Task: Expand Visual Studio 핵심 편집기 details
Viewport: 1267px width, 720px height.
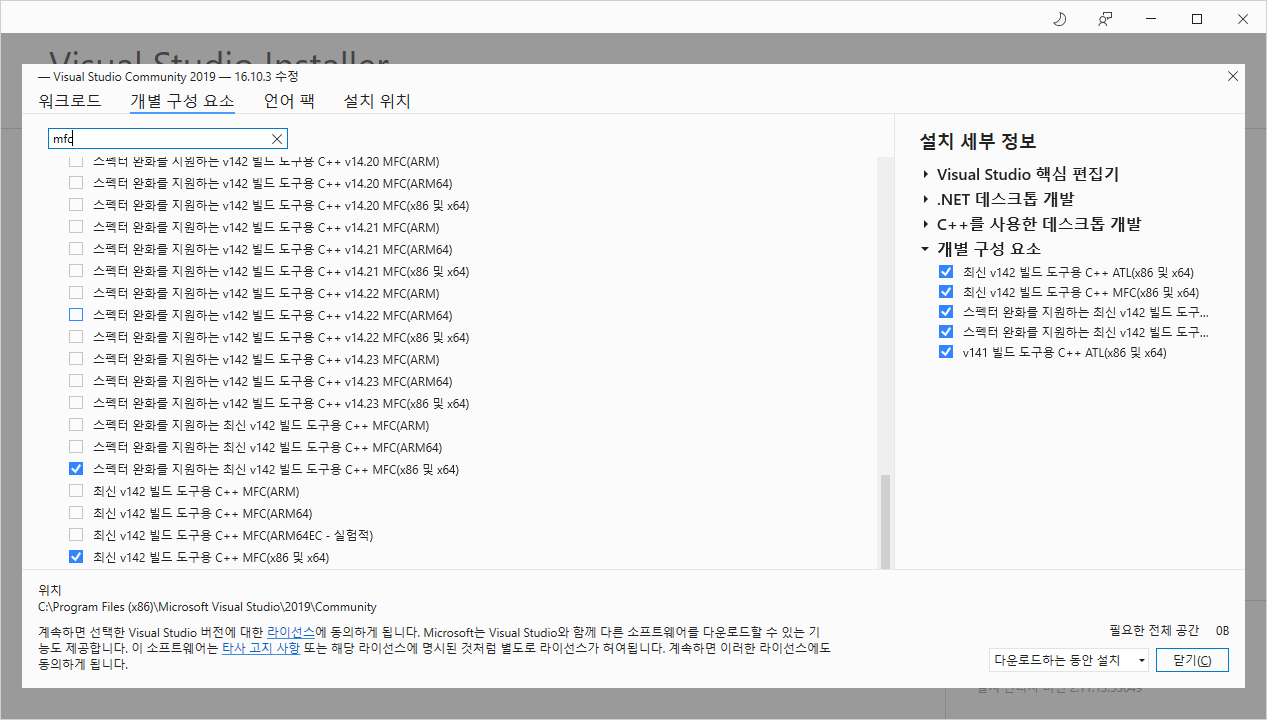Action: [x=926, y=174]
